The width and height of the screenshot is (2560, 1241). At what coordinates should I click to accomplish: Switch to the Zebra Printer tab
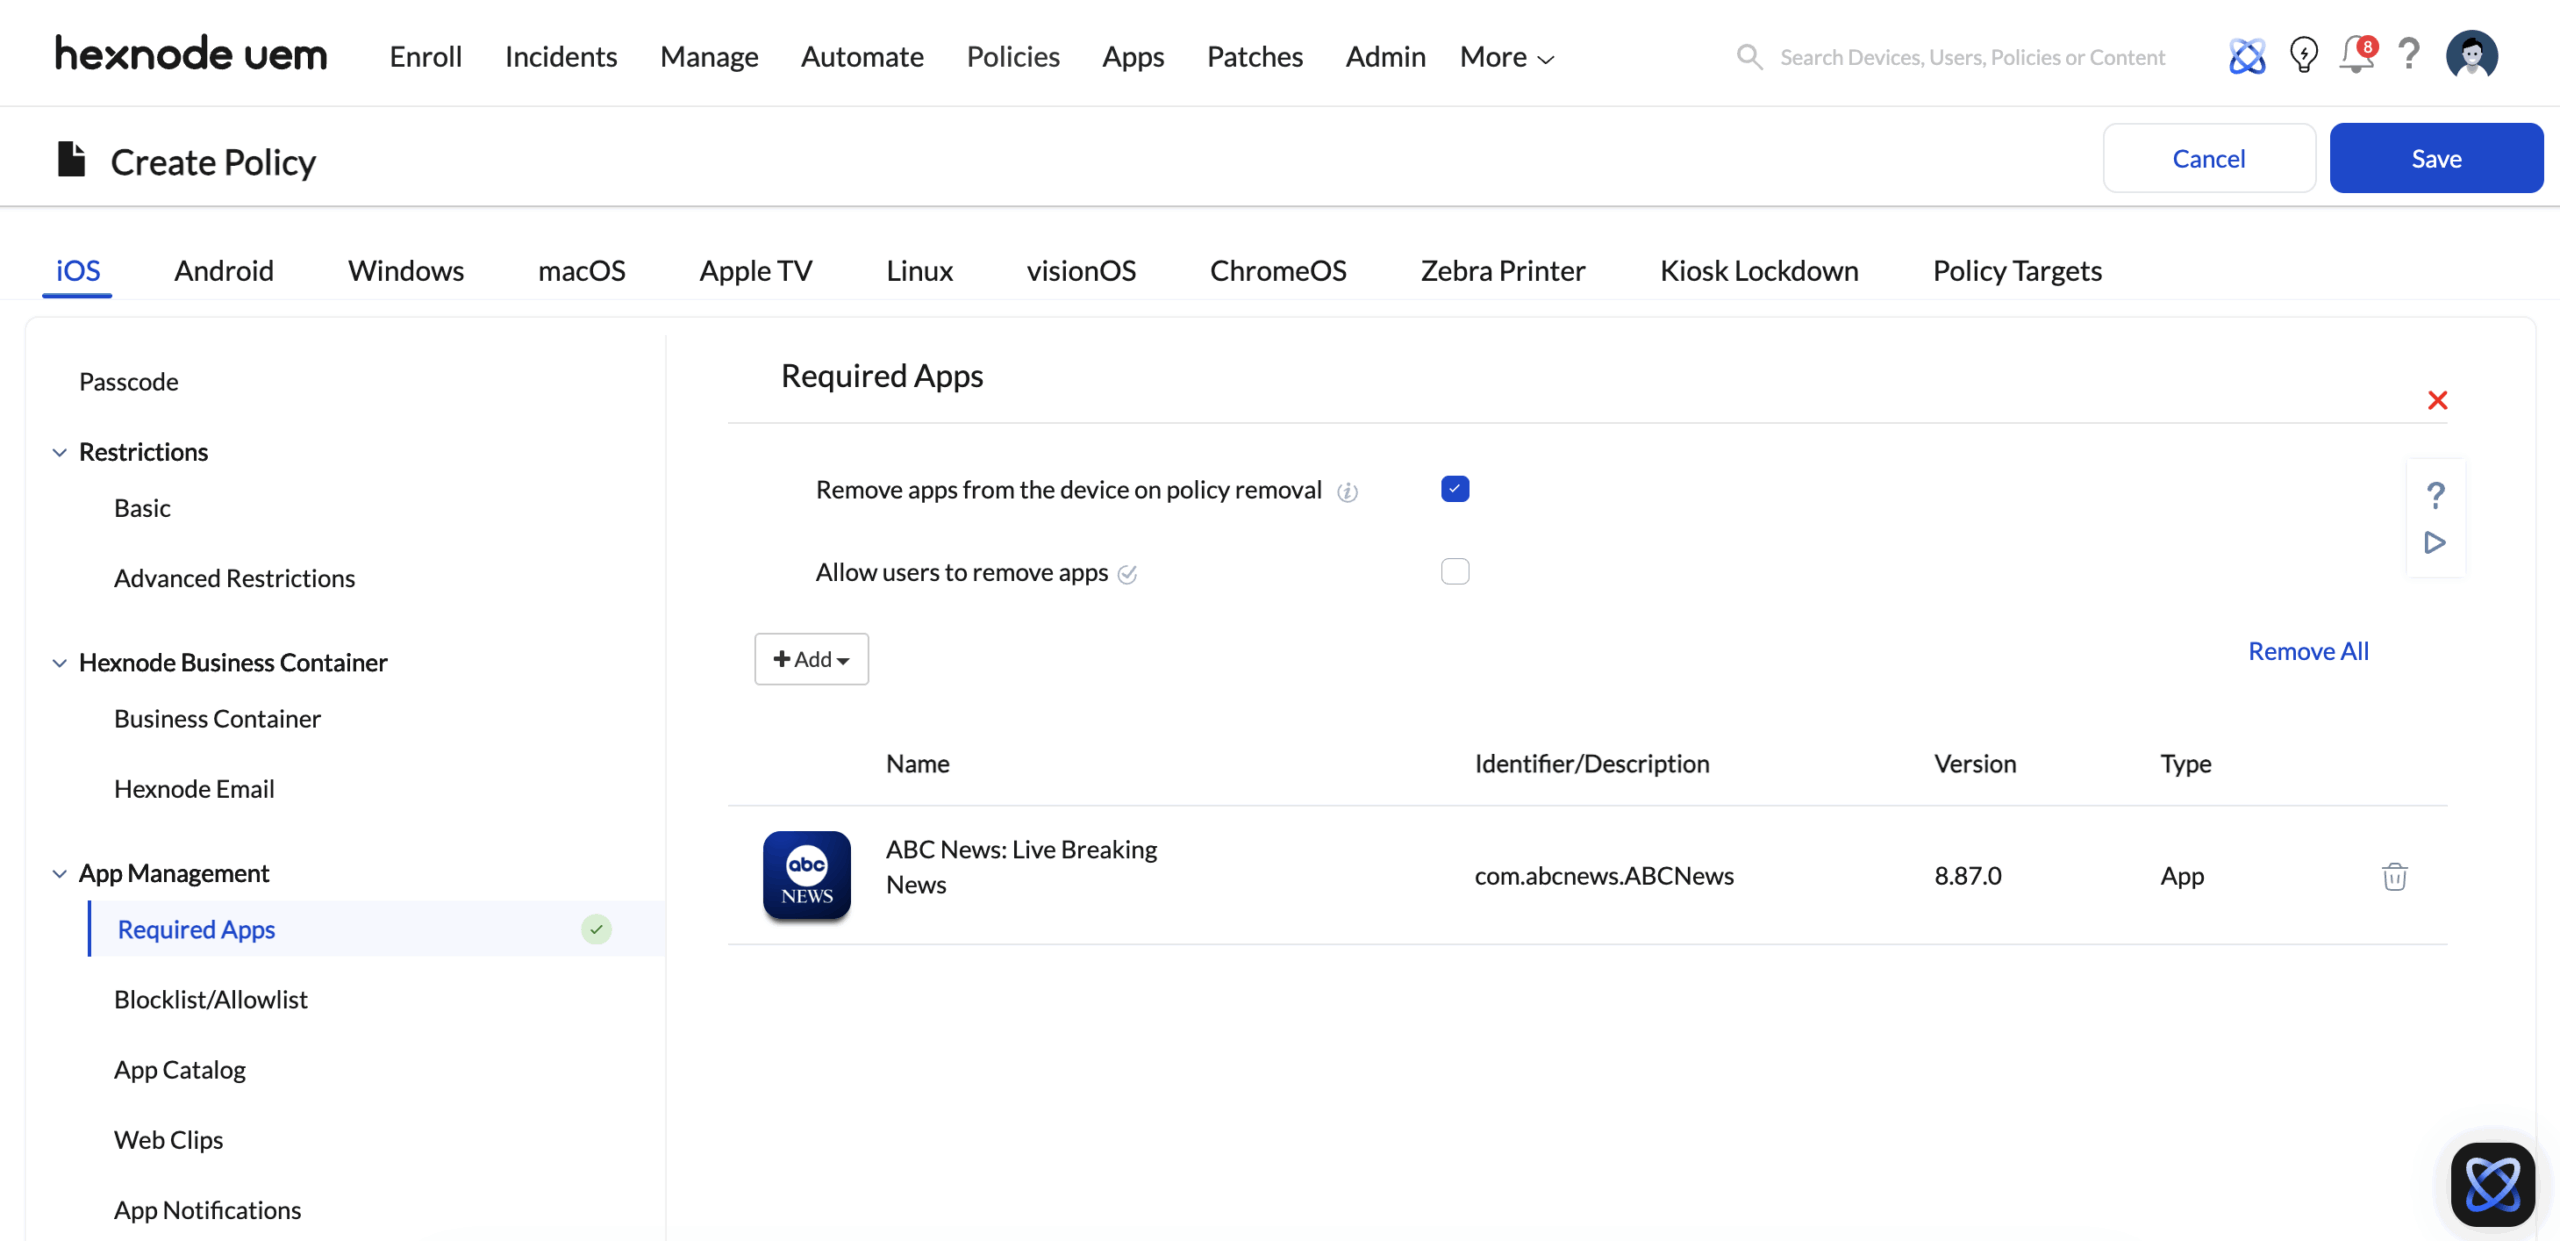(x=1503, y=271)
